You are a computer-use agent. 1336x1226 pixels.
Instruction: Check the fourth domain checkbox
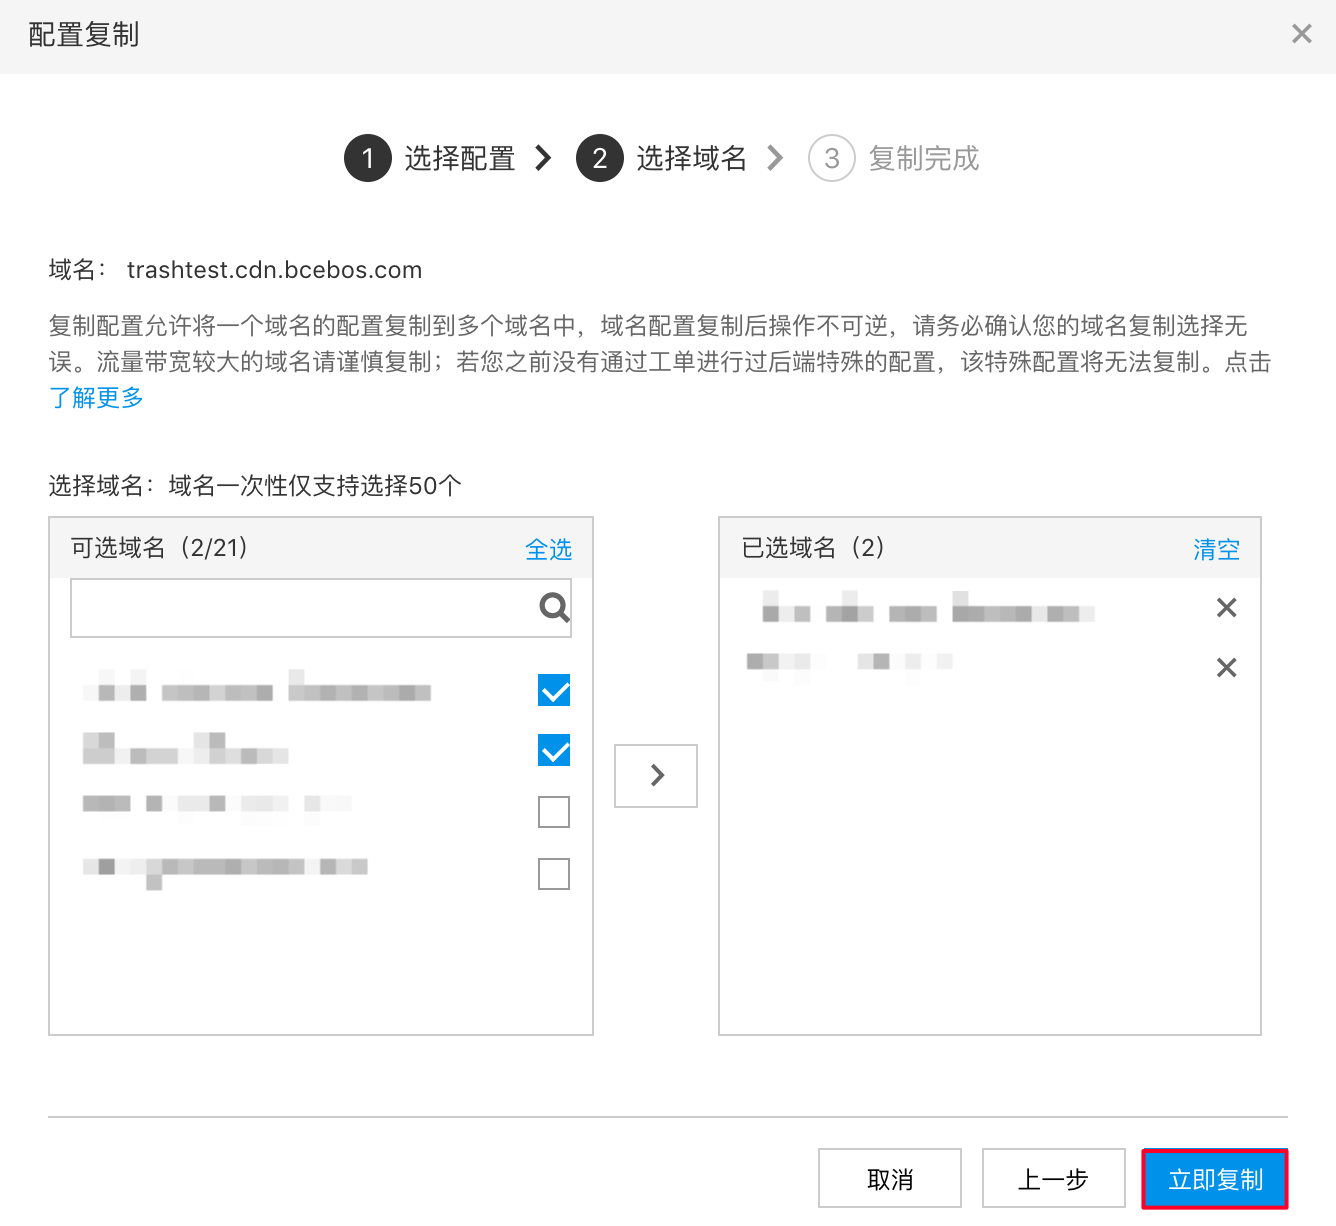tap(554, 874)
